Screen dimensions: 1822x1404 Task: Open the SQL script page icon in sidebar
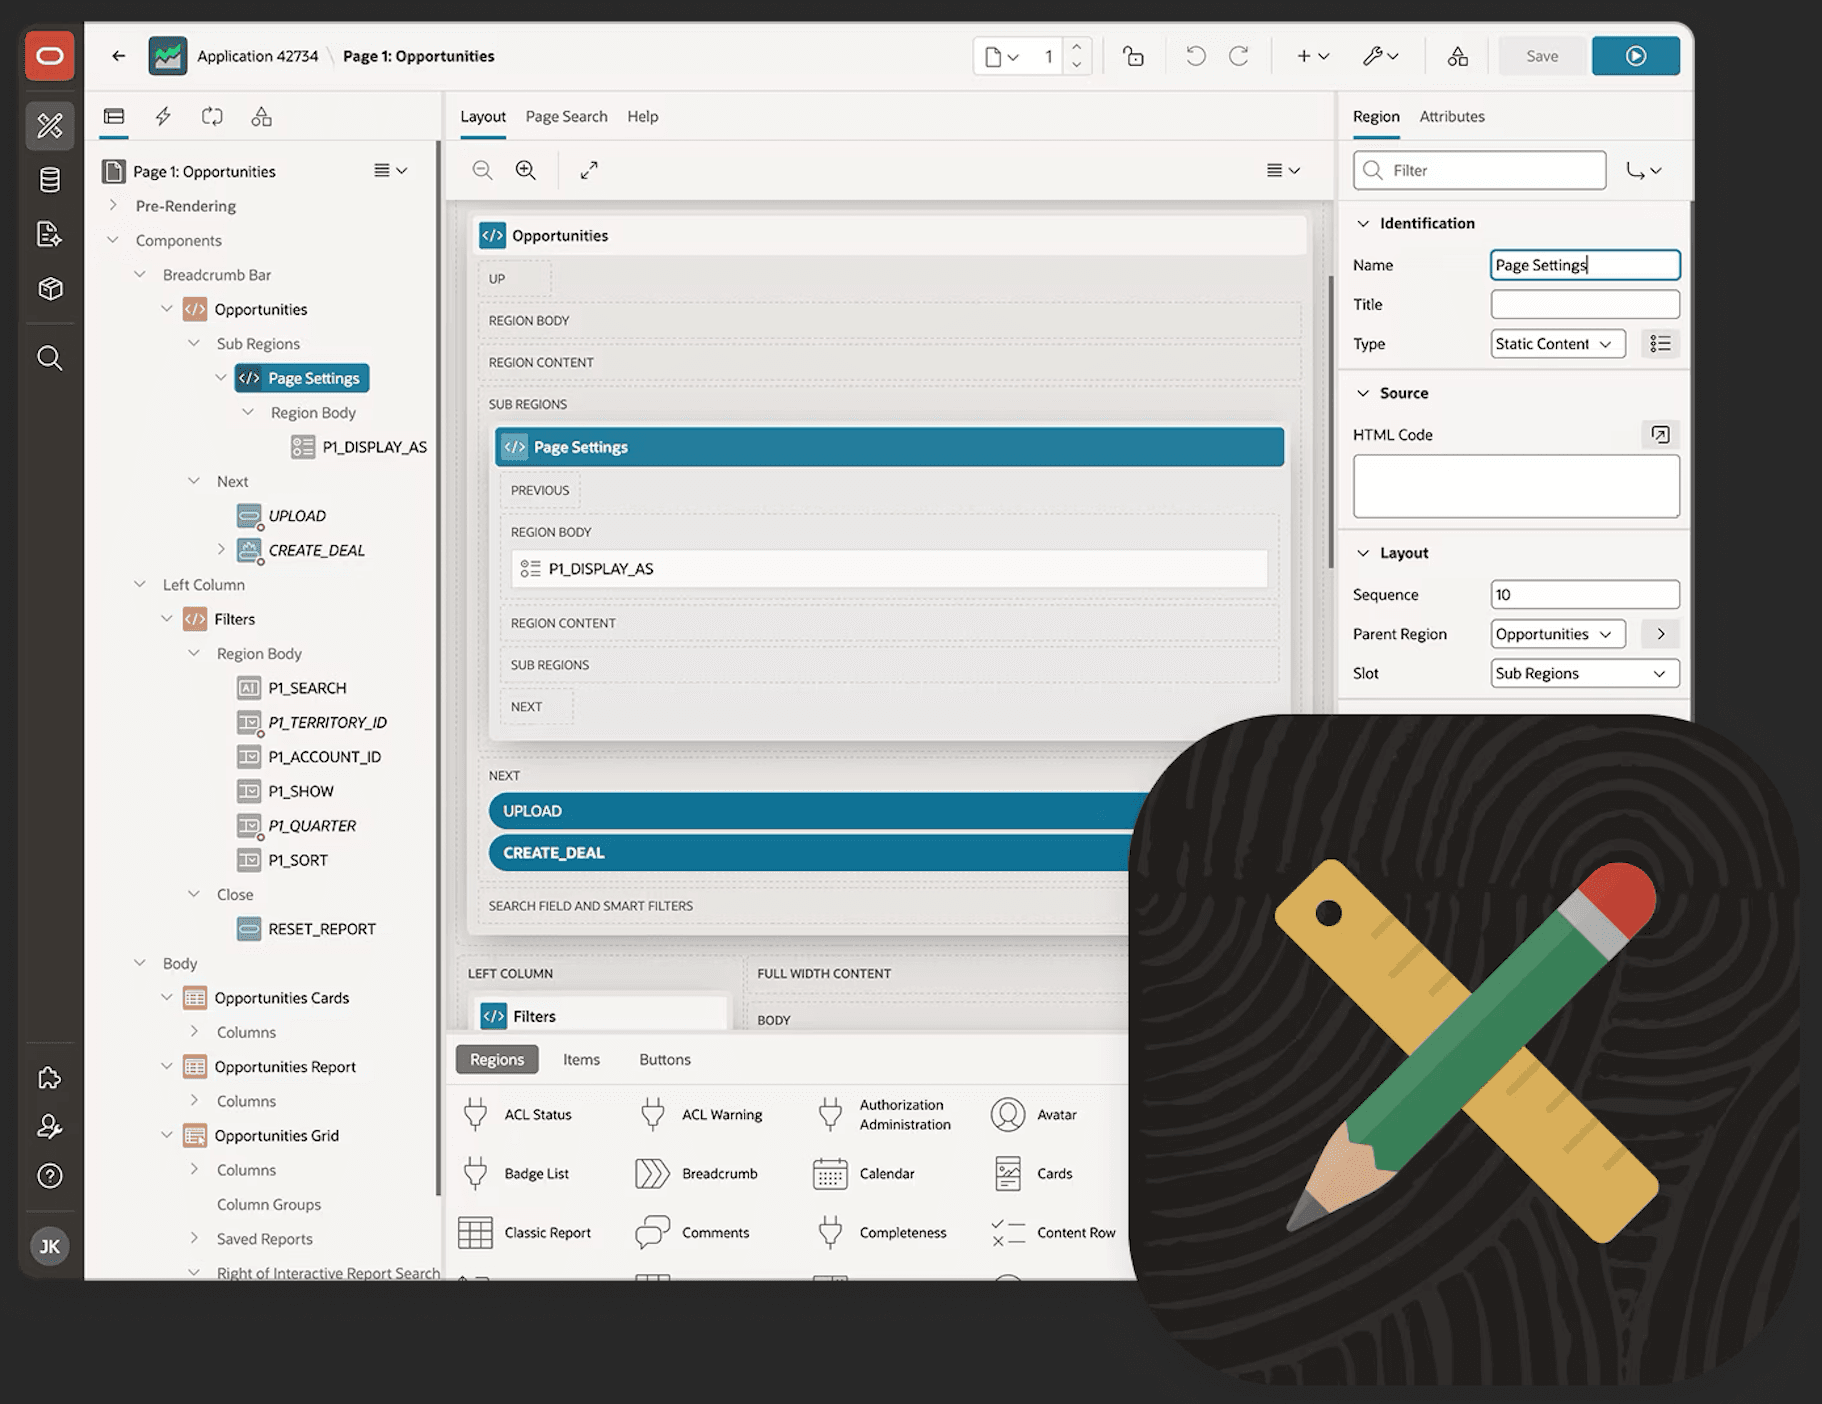[50, 234]
